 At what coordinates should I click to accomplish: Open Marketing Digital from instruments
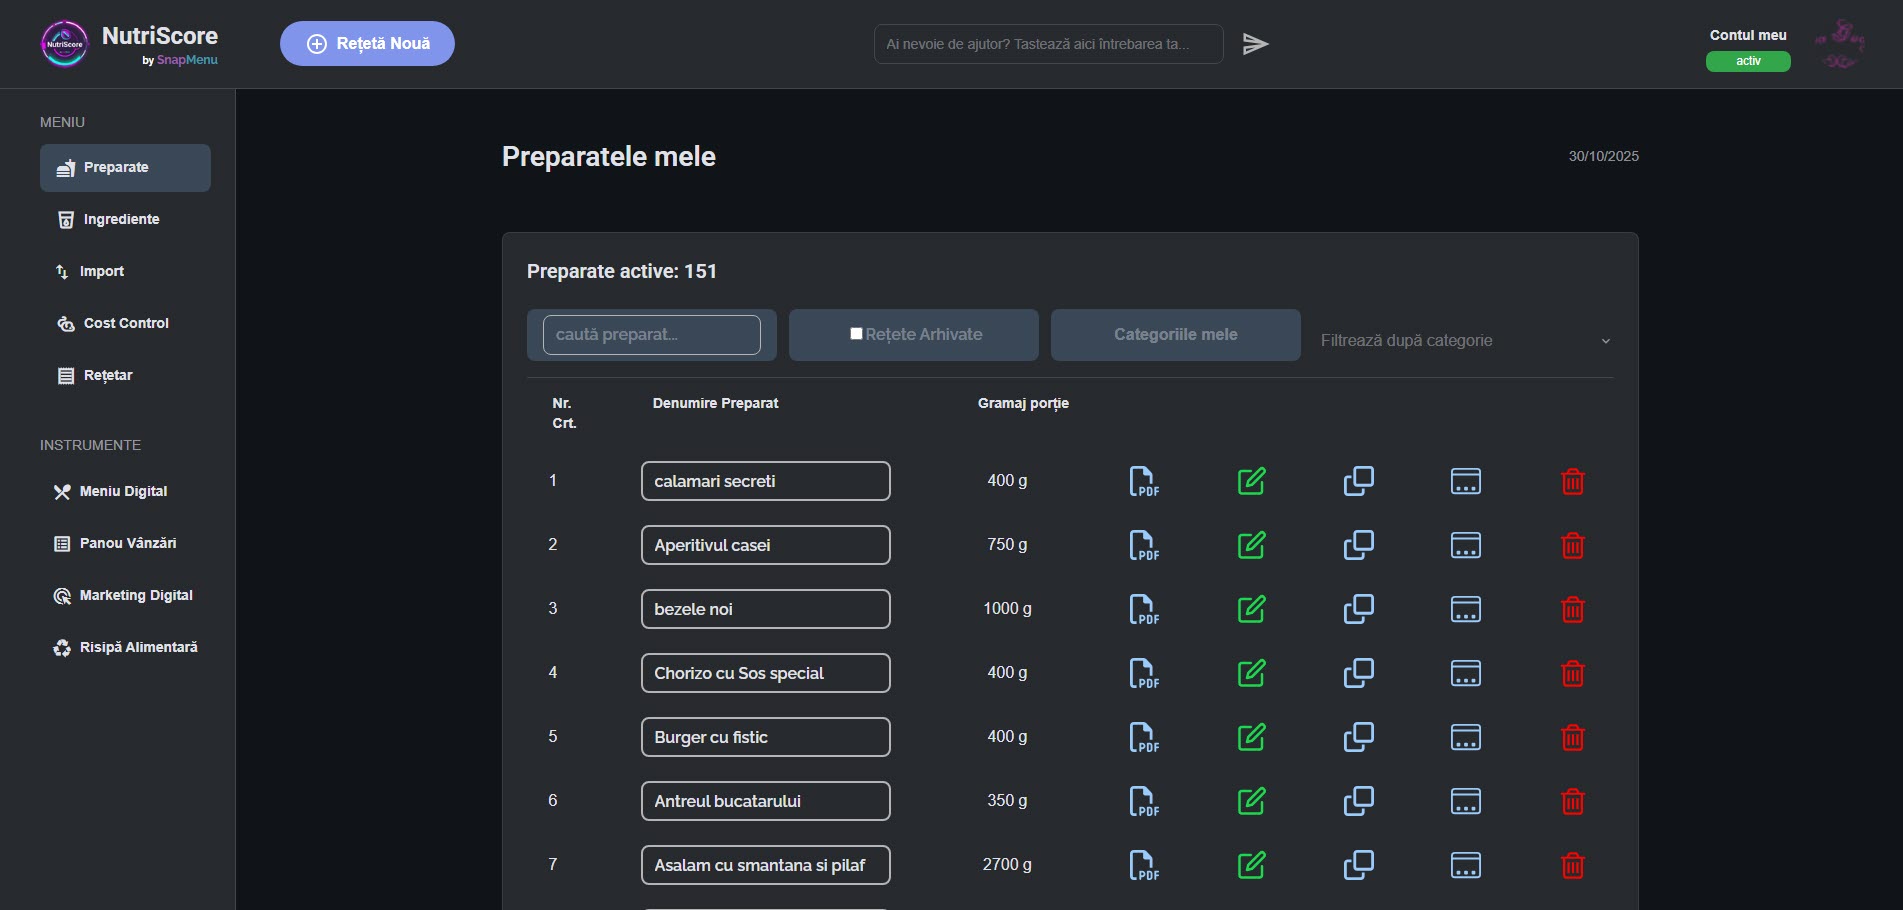coord(135,594)
